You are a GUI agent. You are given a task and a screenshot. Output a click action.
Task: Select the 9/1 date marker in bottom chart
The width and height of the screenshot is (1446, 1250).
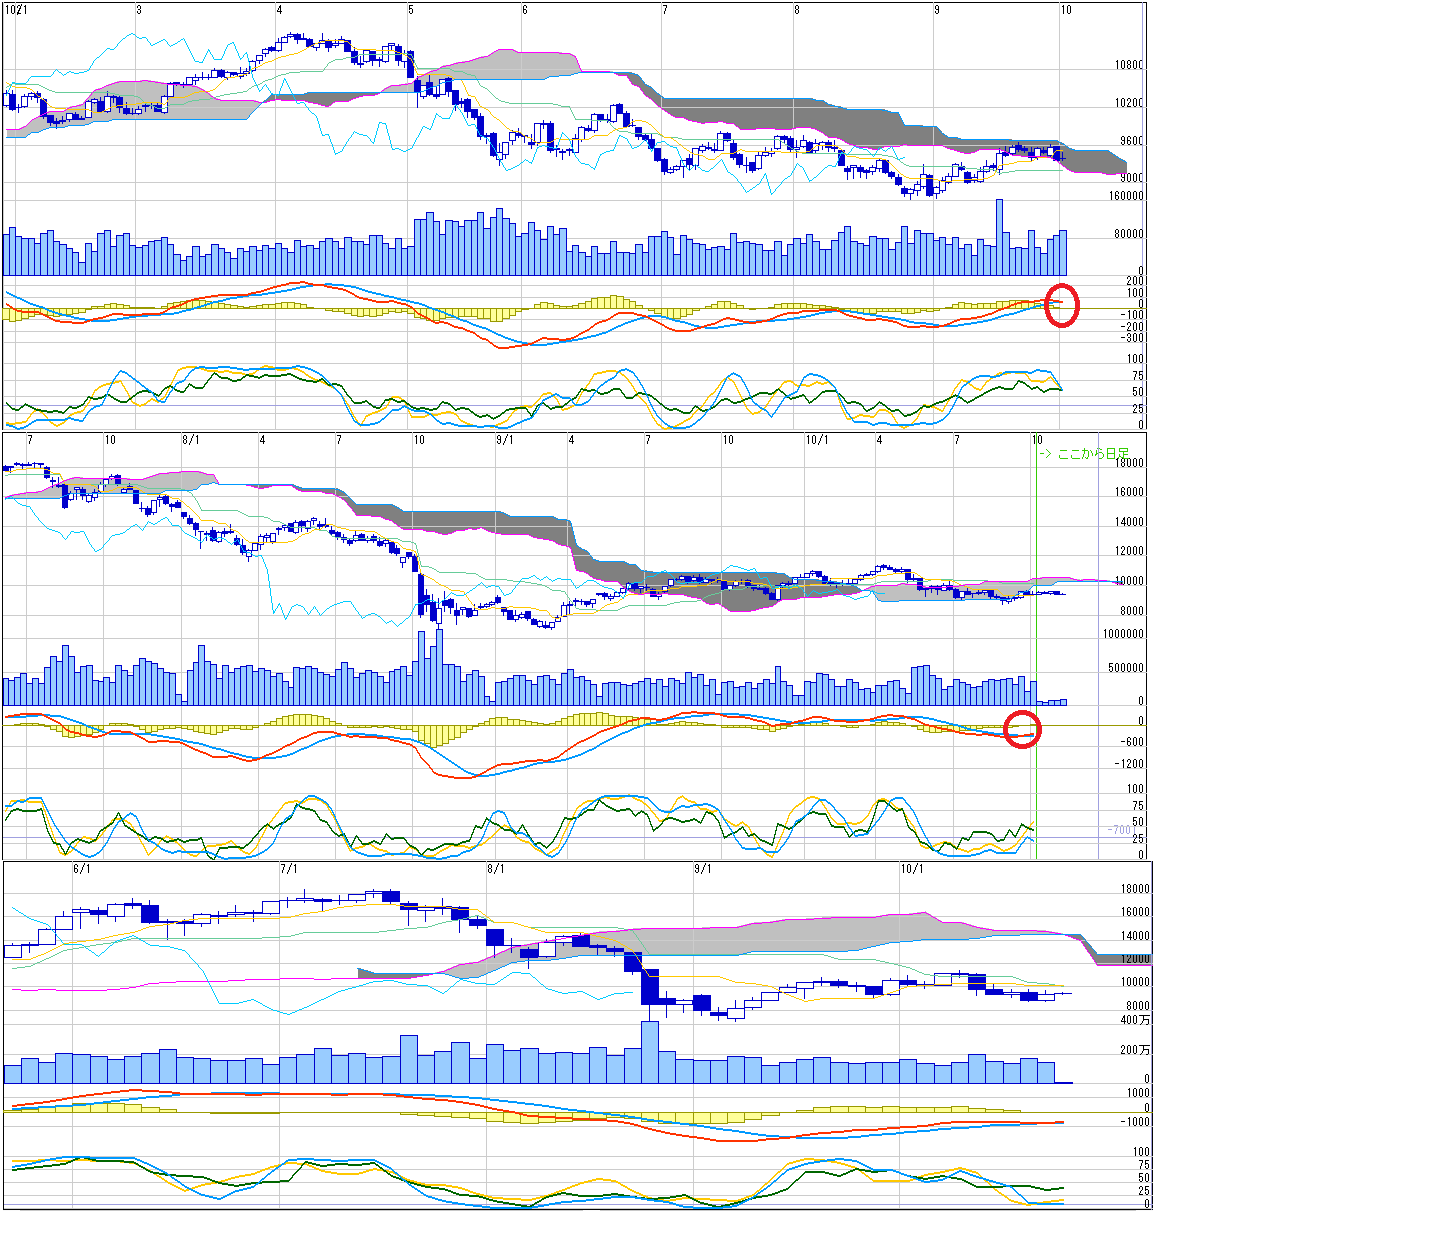pos(703,869)
